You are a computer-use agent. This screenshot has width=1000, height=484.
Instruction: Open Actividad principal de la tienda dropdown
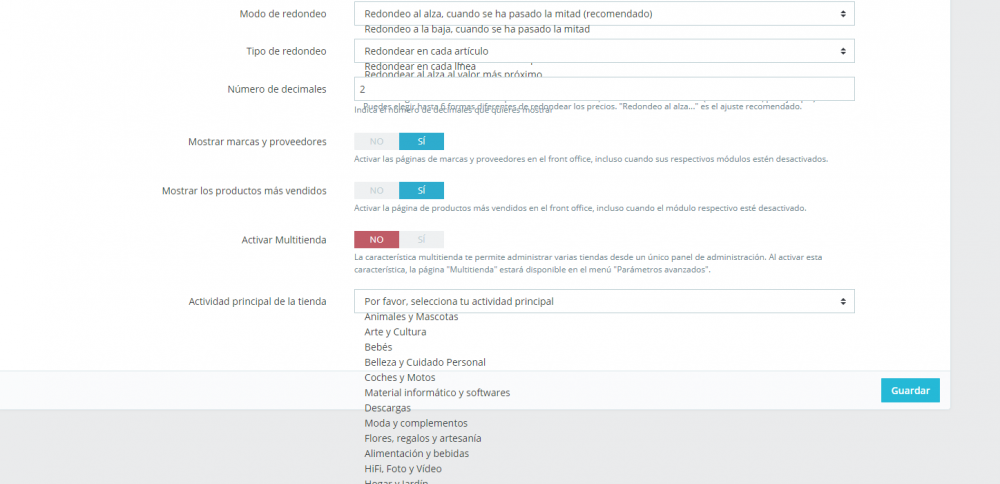click(604, 301)
